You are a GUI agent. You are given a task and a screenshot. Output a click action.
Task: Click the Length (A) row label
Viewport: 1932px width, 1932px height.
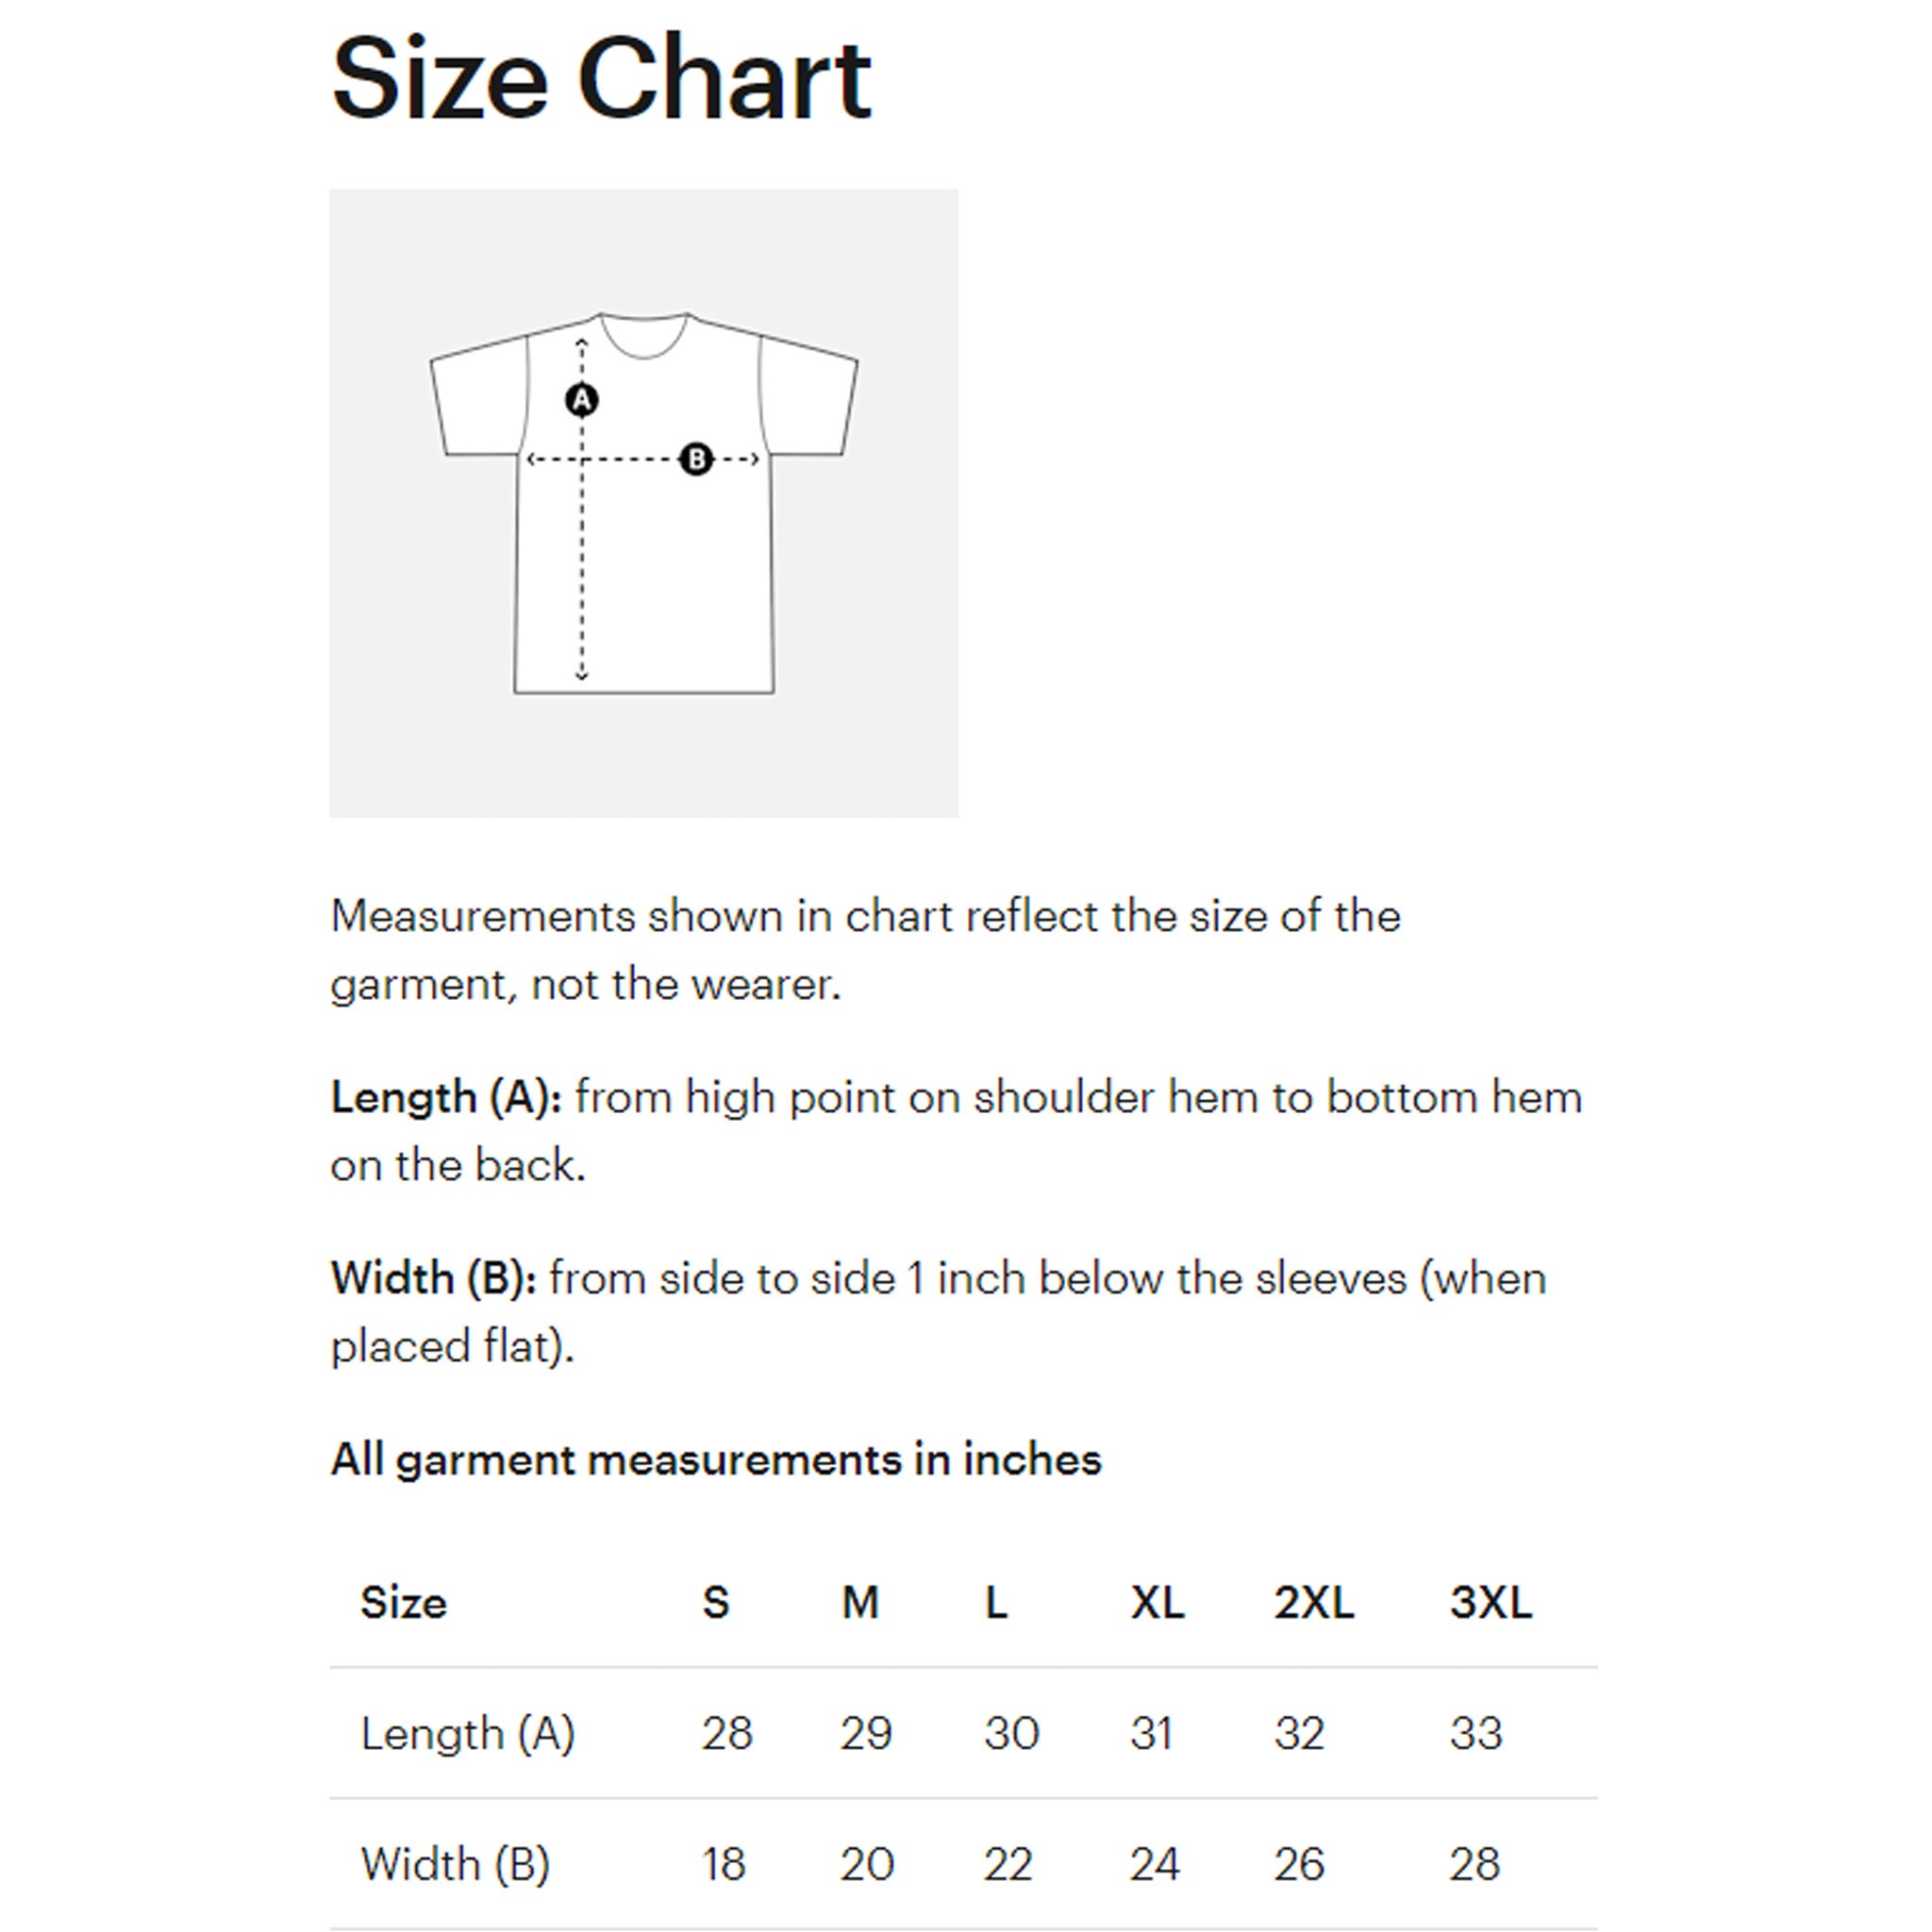pyautogui.click(x=468, y=1733)
